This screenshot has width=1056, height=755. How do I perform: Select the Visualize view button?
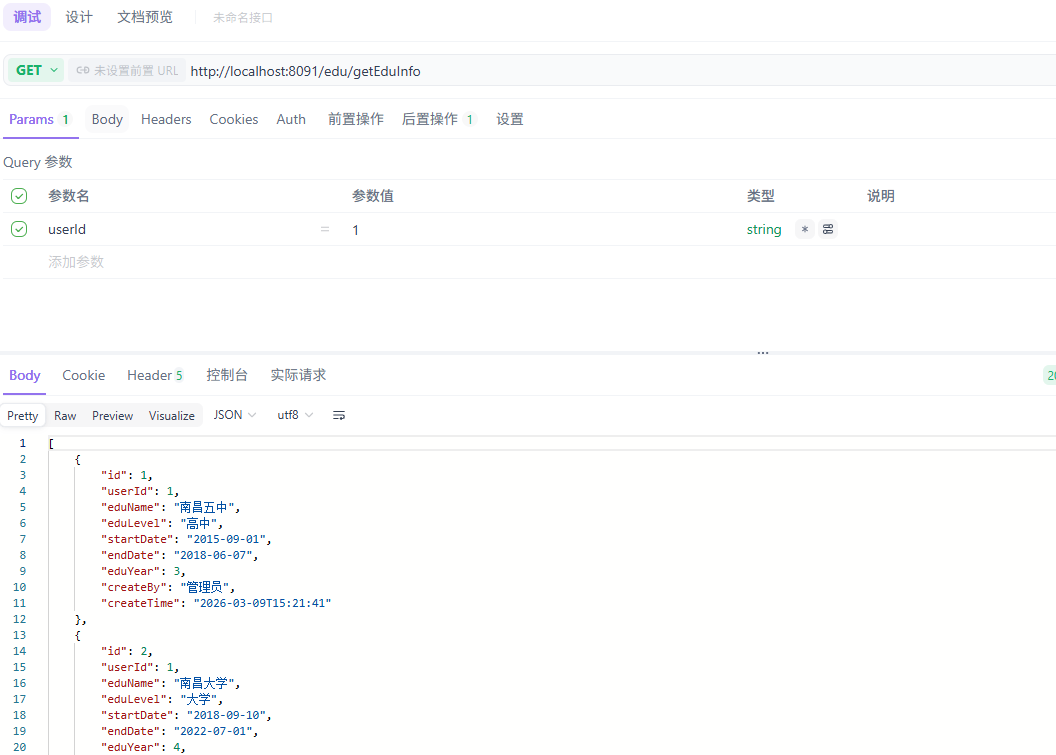[172, 416]
